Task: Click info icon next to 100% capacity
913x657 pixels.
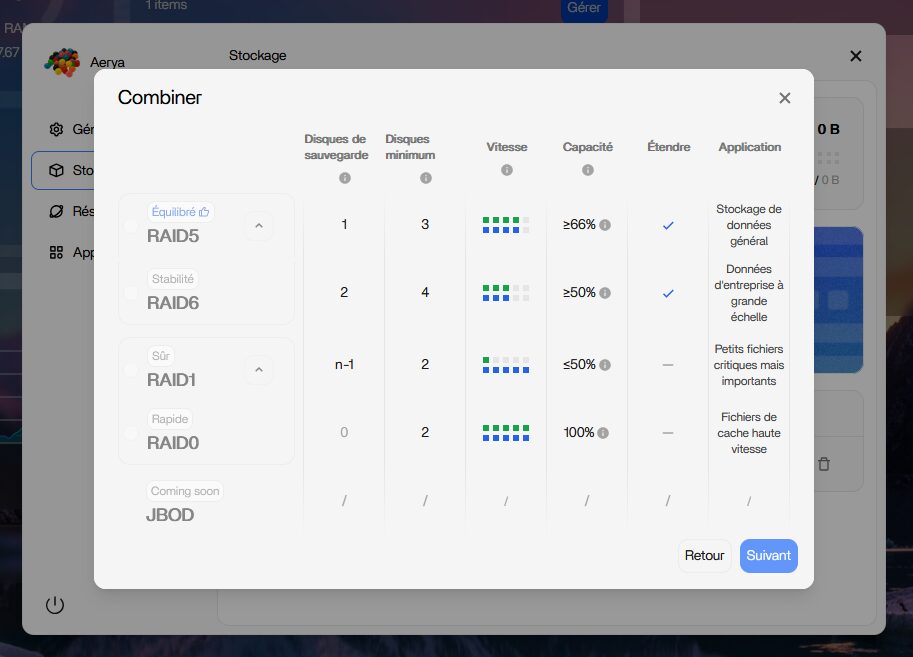Action: point(605,433)
